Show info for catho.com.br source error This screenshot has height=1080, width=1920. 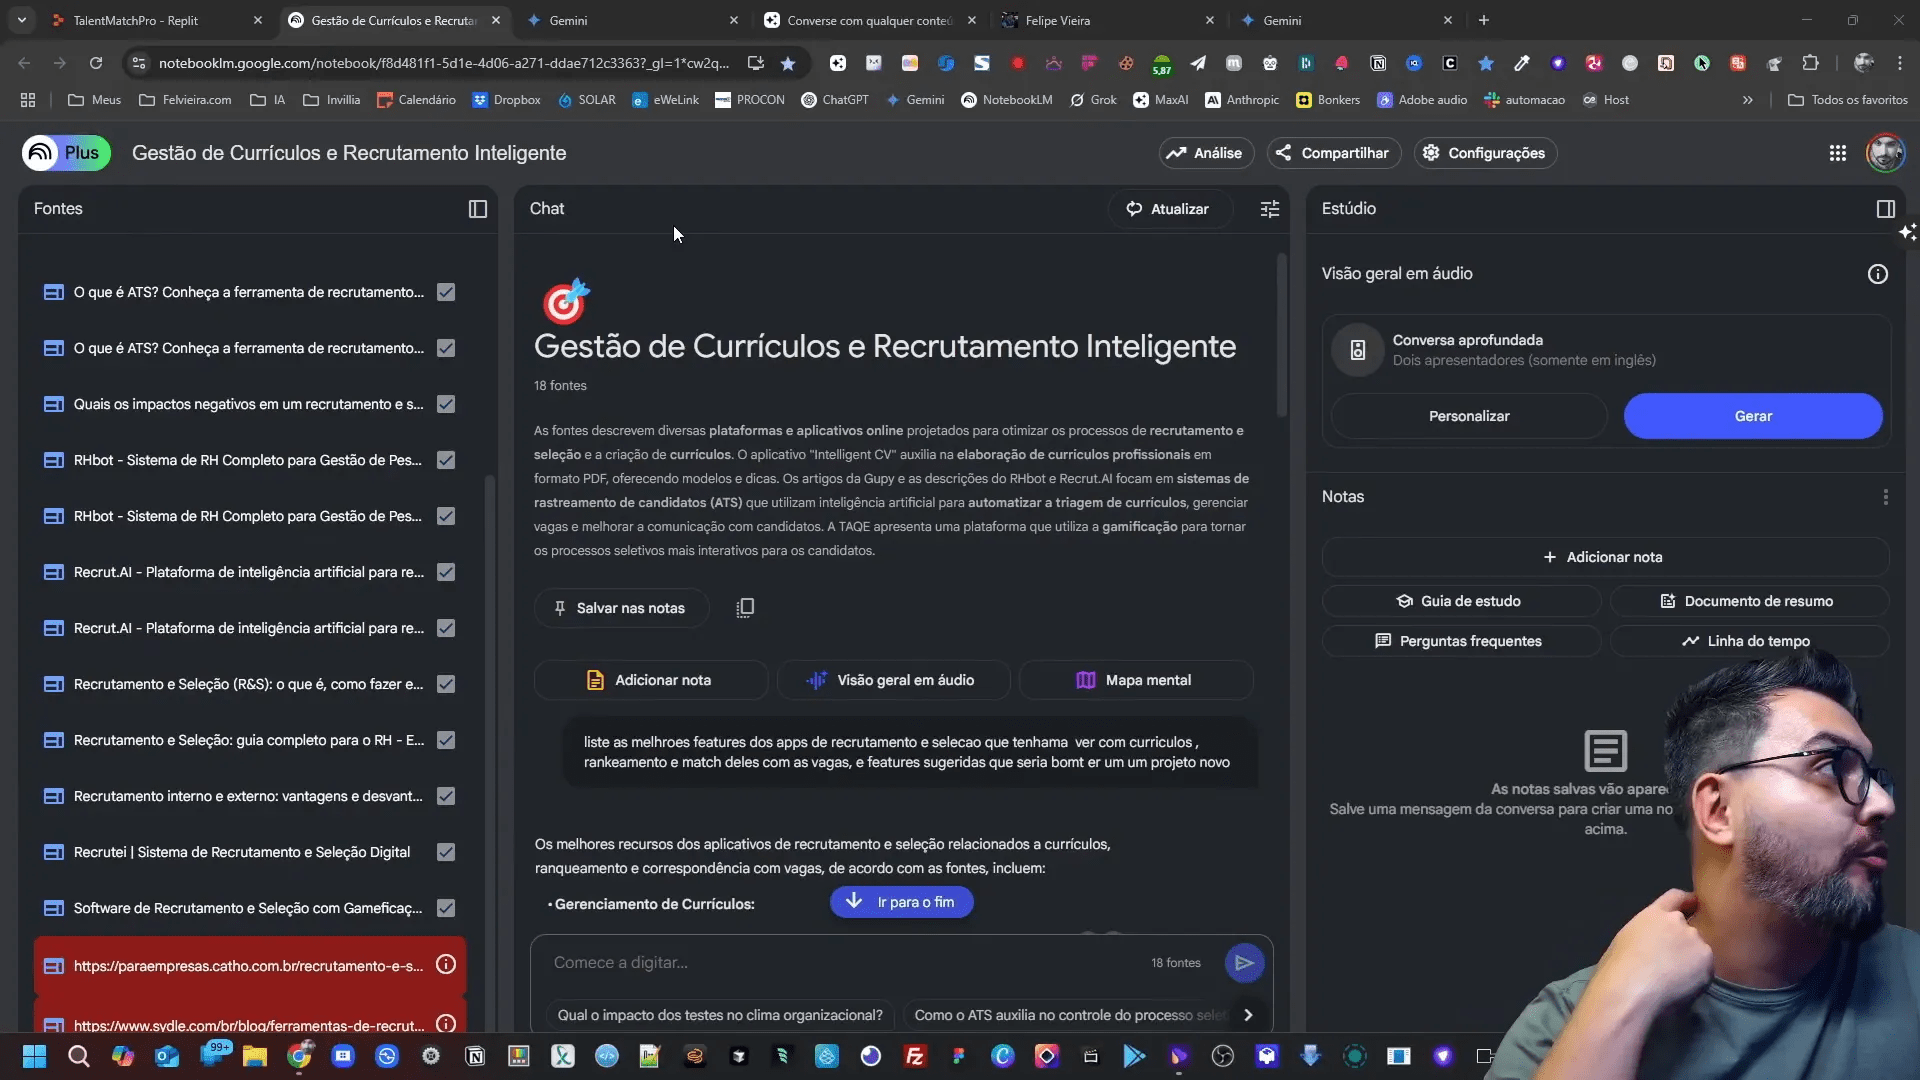[x=446, y=965]
